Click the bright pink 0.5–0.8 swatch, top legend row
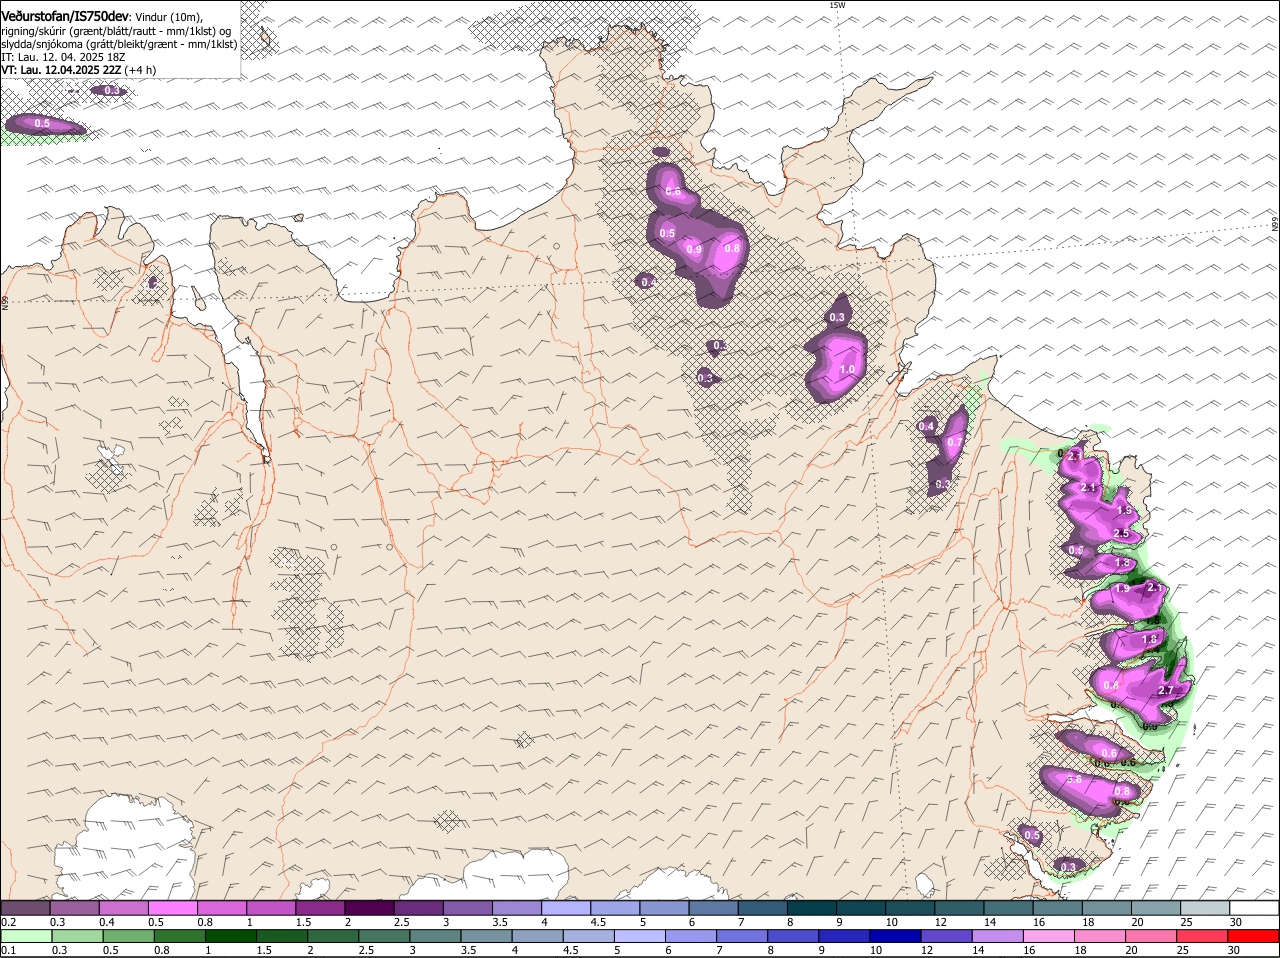Viewport: 1280px width, 958px height. pos(173,908)
